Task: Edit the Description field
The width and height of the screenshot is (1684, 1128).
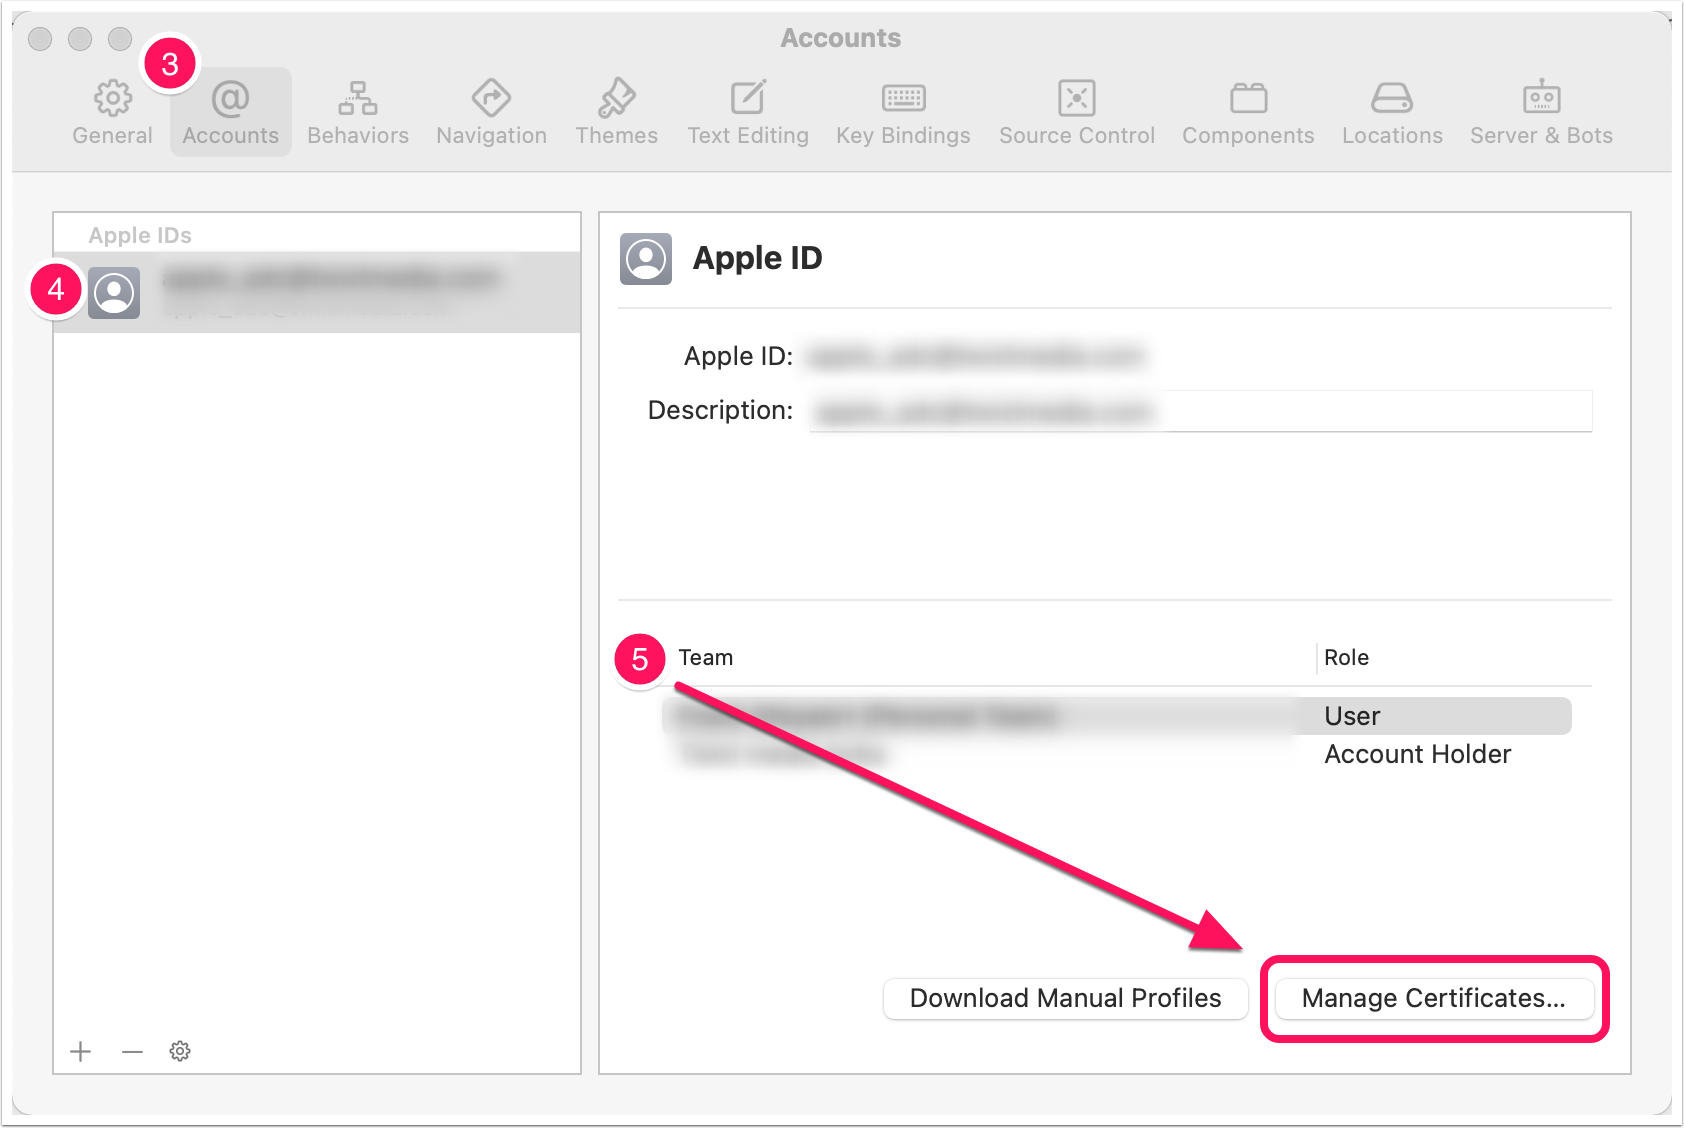Action: coord(1201,411)
